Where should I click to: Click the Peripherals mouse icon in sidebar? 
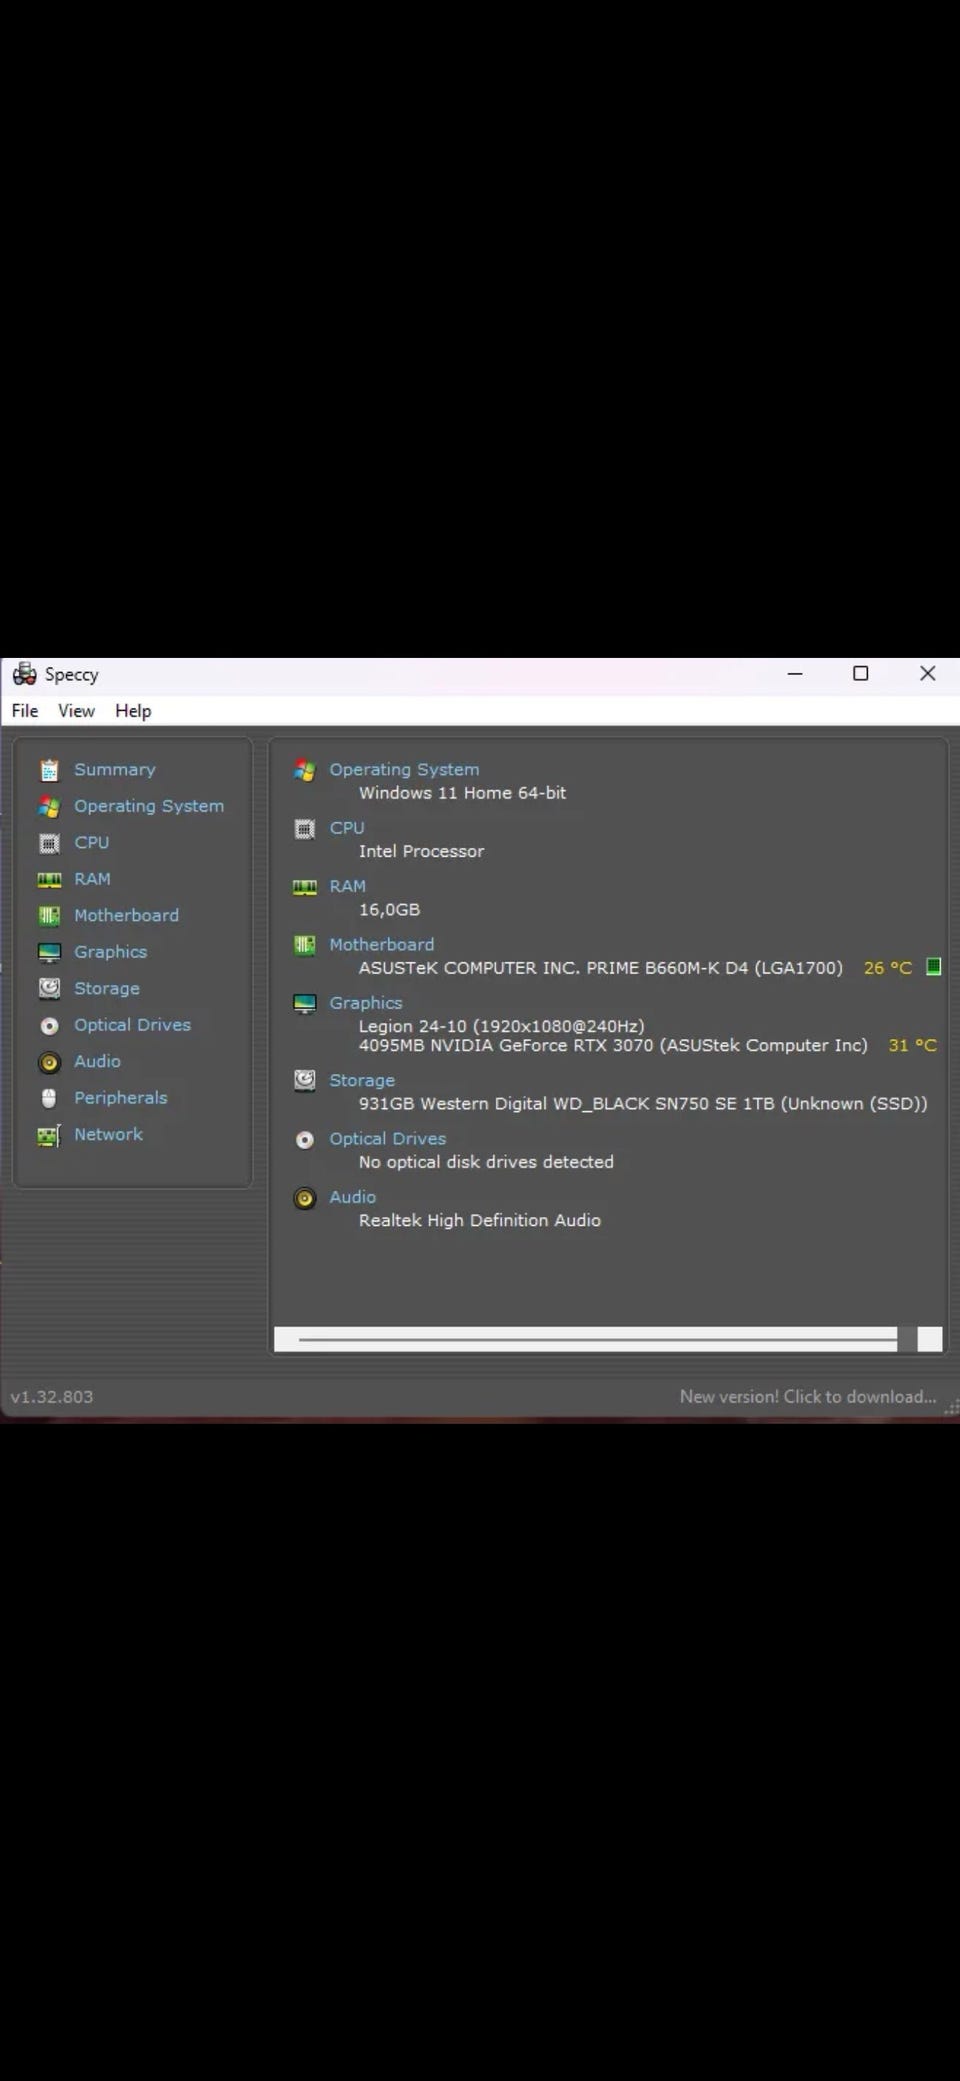(49, 1098)
